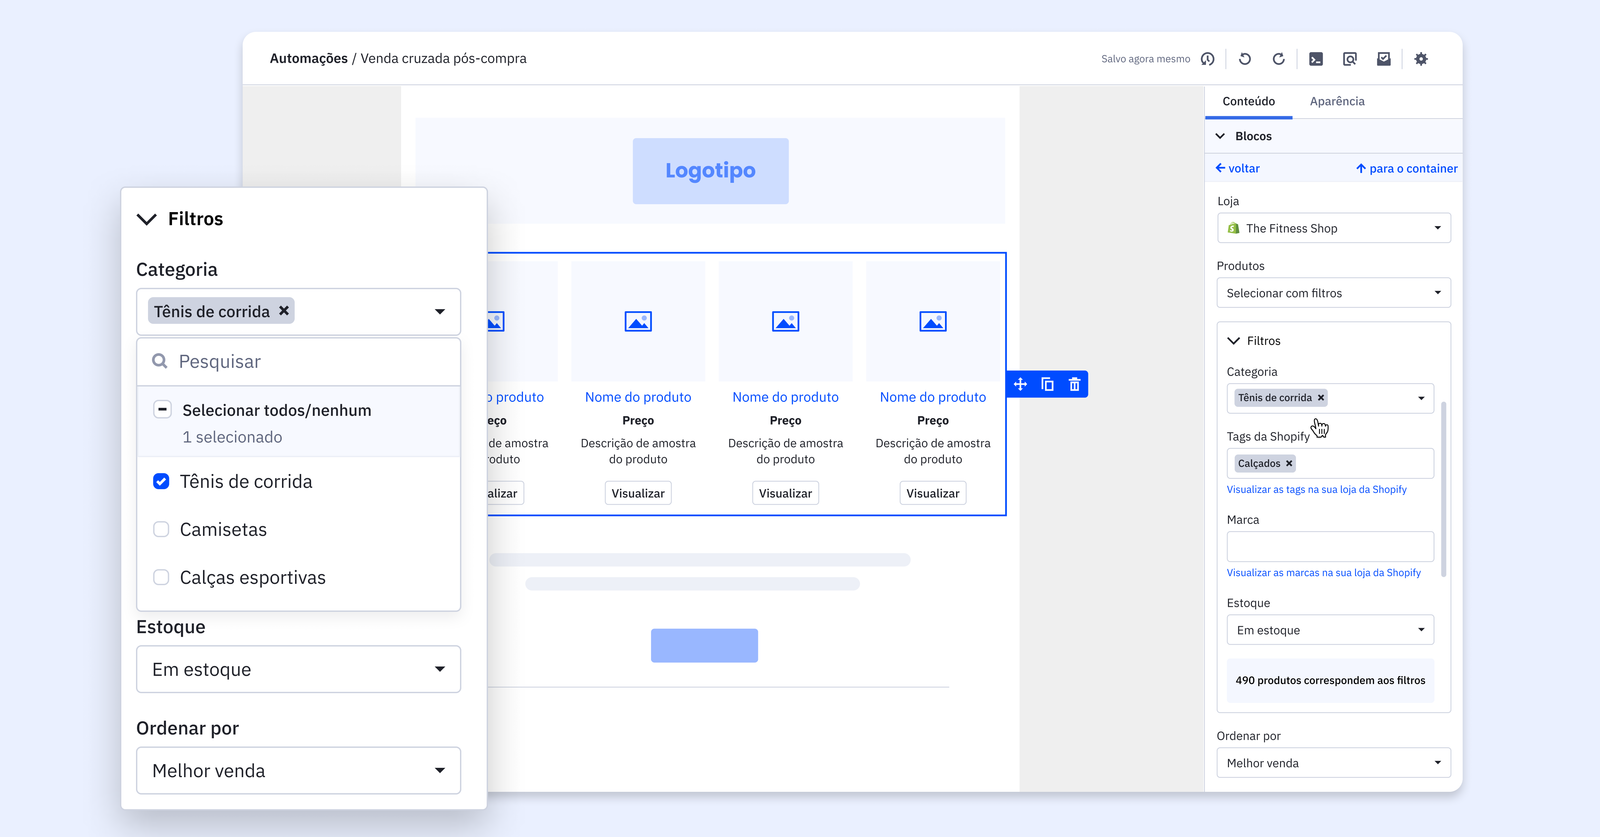Open the Loja dropdown The Fitness Shop

coord(1333,228)
